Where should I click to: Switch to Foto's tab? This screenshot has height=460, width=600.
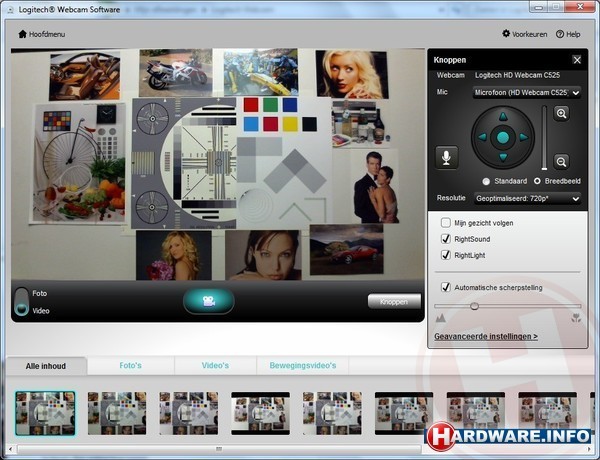click(130, 365)
